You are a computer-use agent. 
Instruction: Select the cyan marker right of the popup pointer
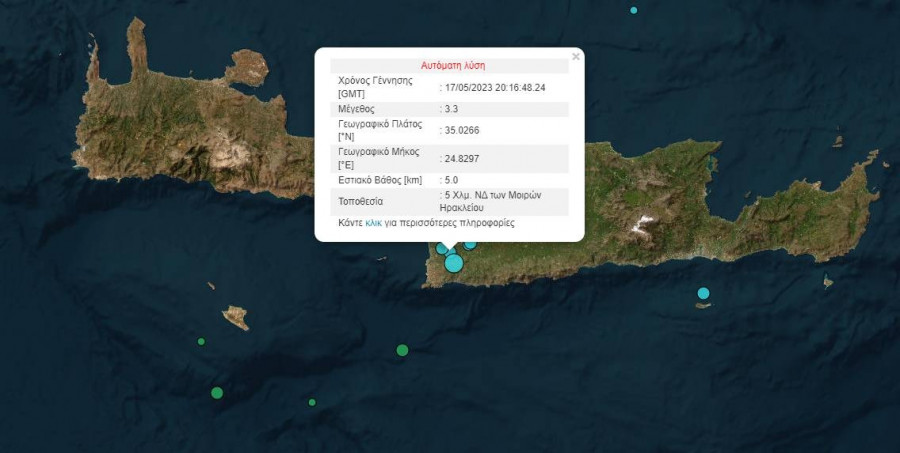[469, 243]
